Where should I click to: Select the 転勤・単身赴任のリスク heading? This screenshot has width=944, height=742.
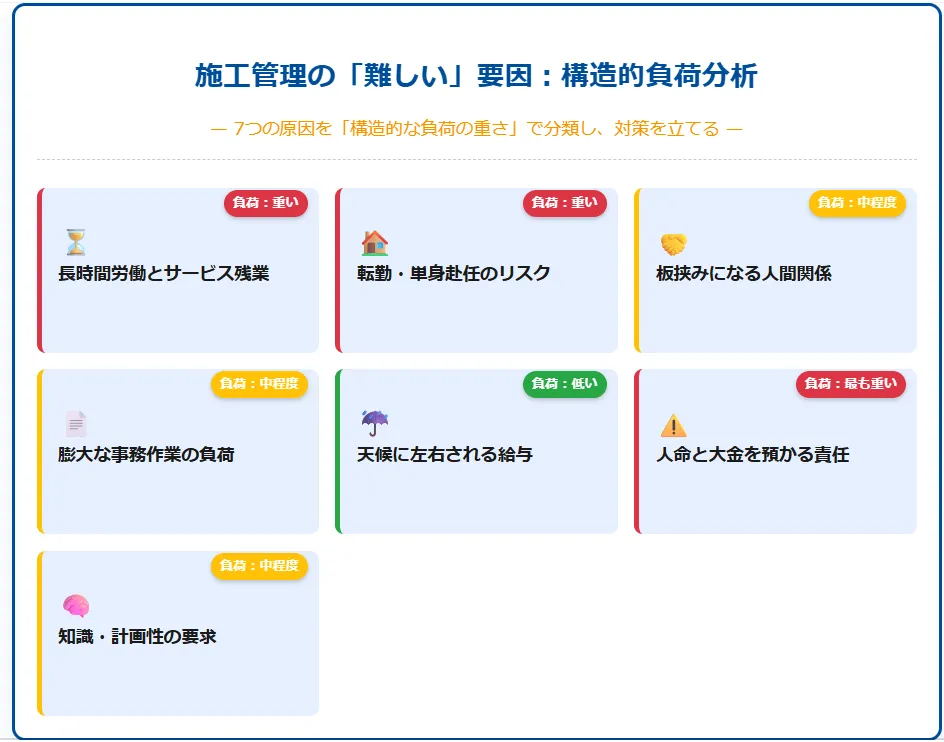click(453, 273)
